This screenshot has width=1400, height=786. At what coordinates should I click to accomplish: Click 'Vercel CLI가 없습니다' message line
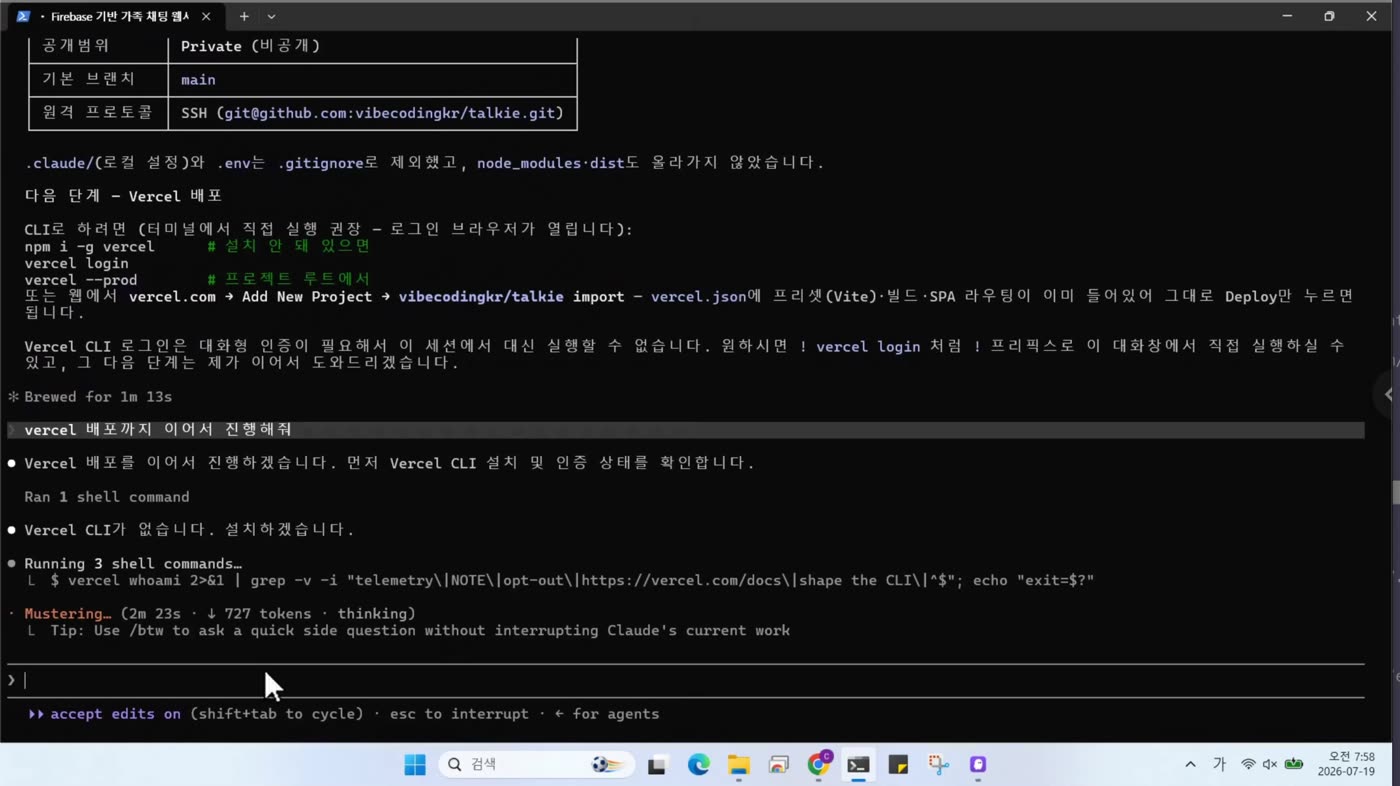pos(190,530)
